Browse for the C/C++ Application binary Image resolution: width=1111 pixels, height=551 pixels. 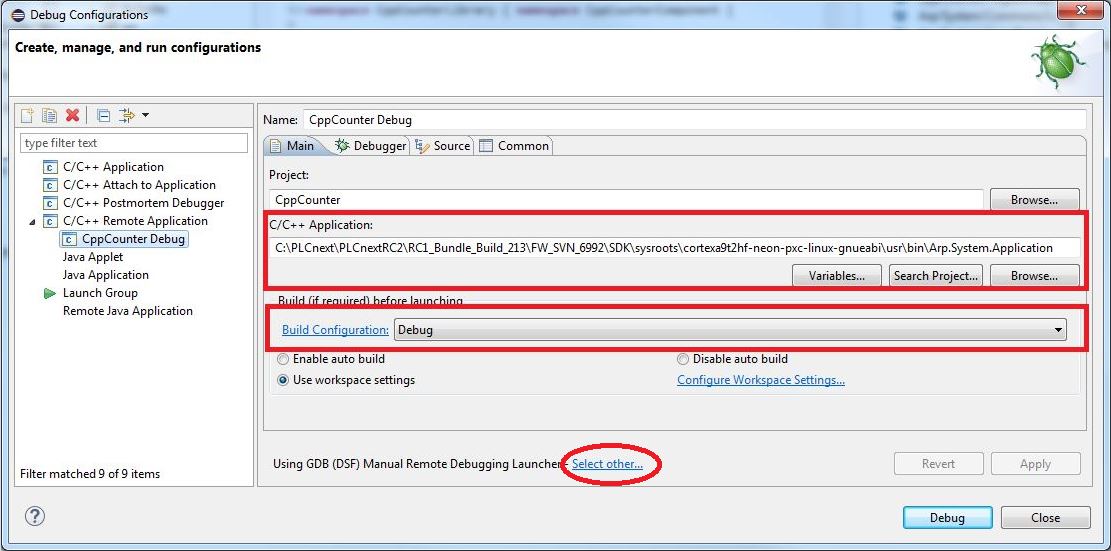point(1034,276)
